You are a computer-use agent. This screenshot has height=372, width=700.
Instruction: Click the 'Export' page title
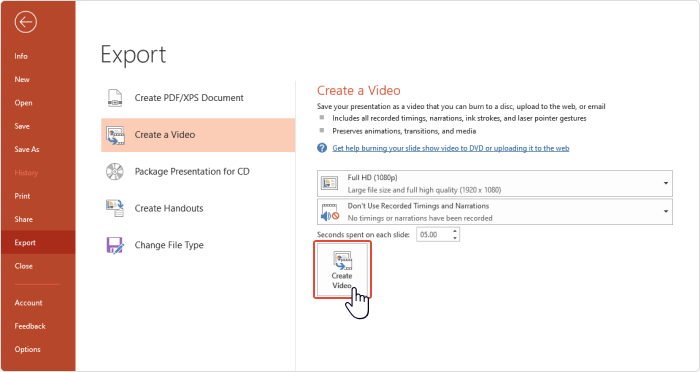pos(133,55)
